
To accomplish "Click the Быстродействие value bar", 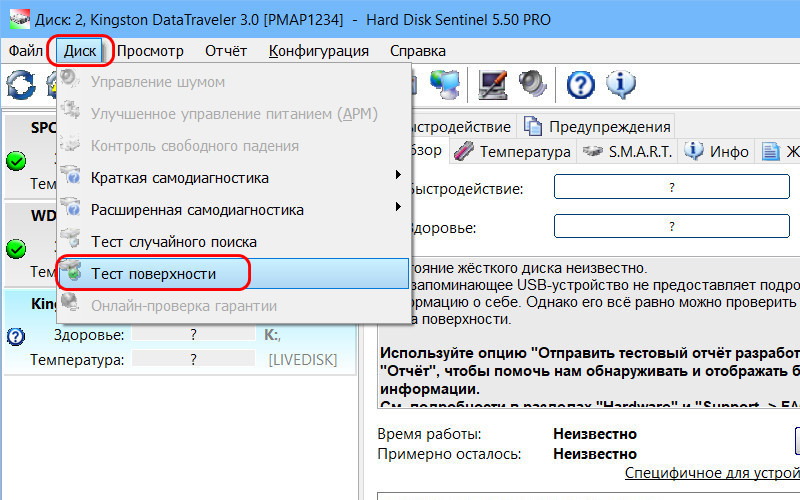I will 671,187.
